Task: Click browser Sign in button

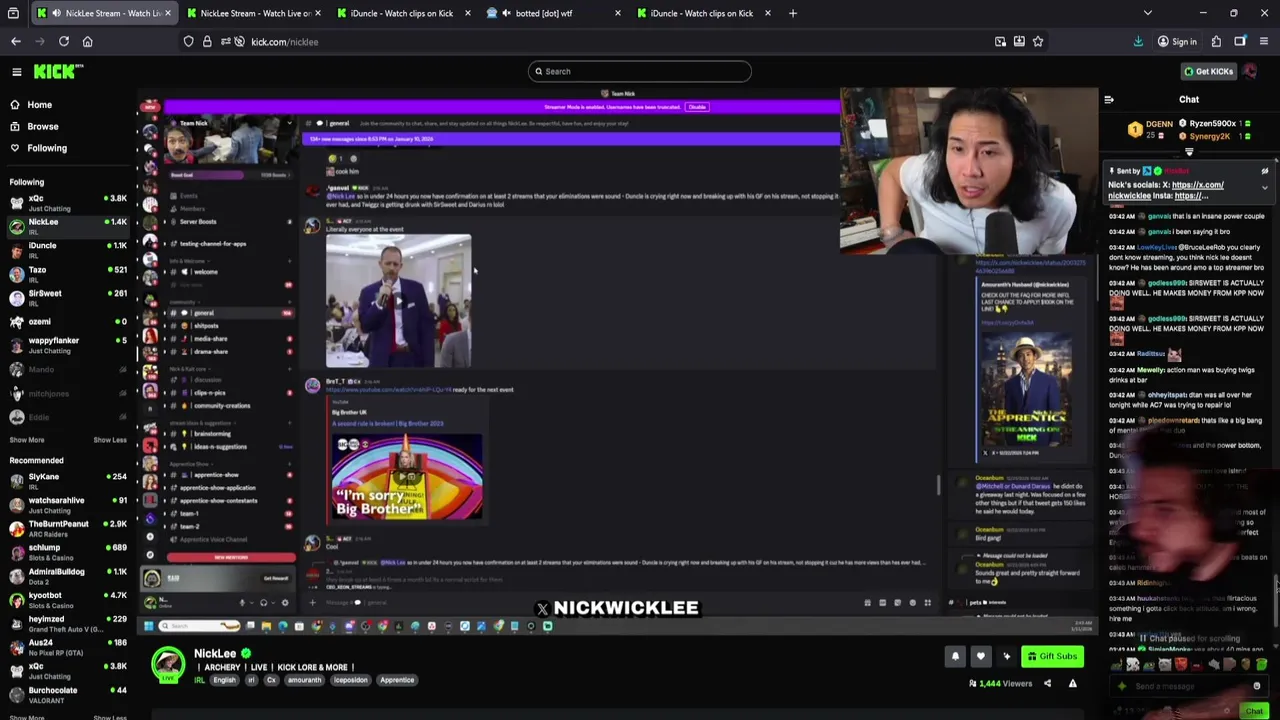Action: pos(1177,42)
